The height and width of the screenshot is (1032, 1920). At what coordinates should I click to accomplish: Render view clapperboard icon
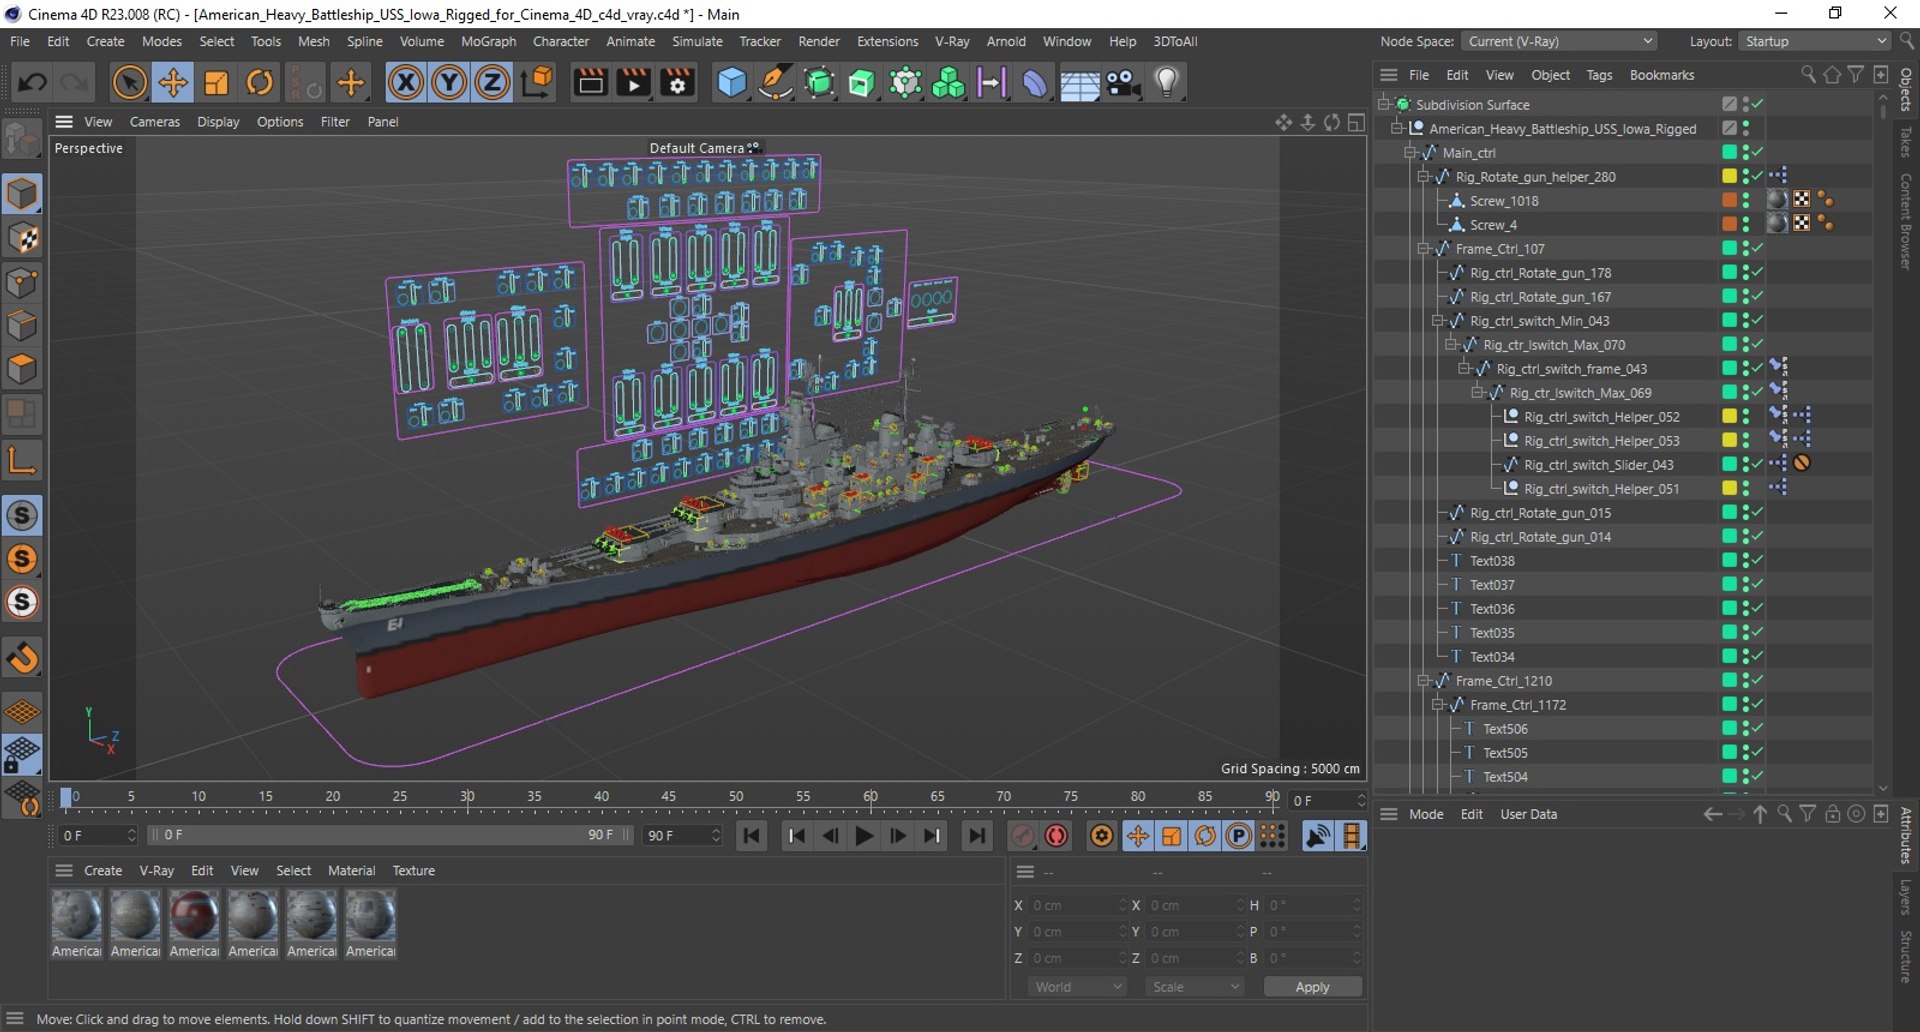tap(590, 83)
